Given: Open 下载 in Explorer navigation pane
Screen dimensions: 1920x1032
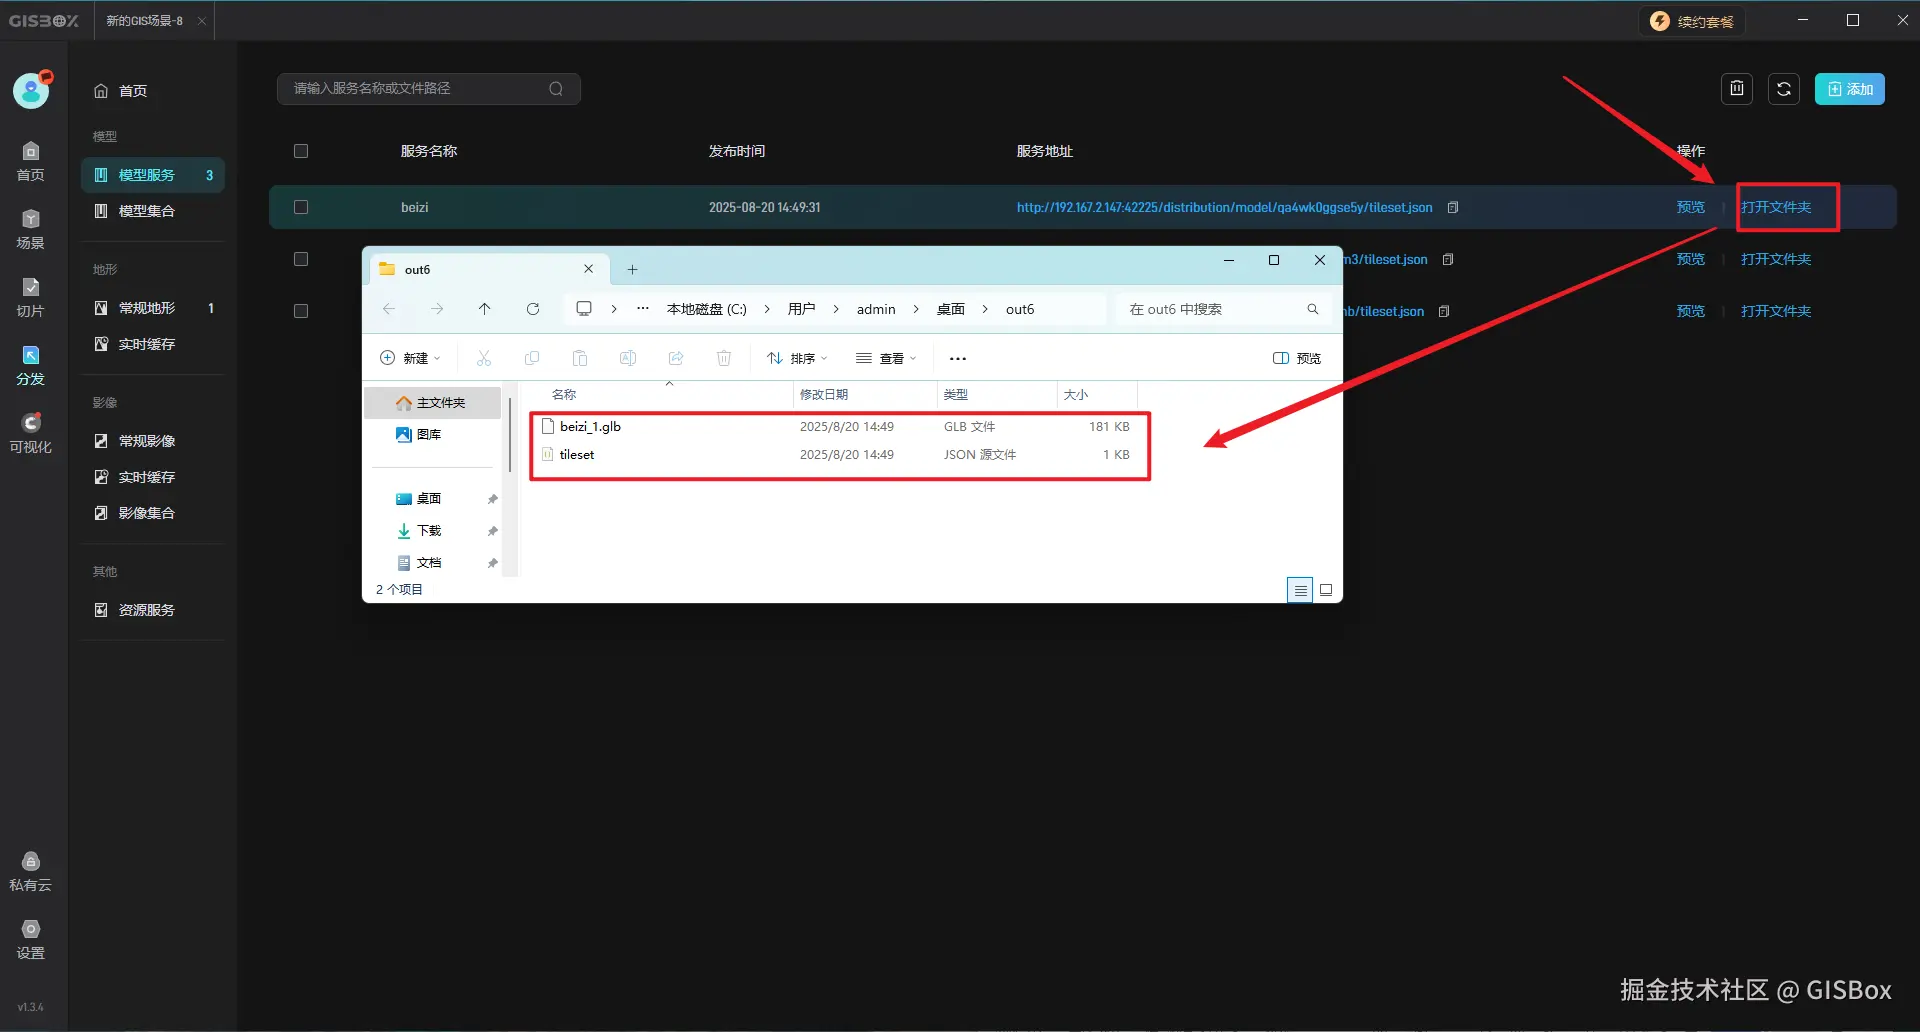Looking at the screenshot, I should tap(429, 531).
